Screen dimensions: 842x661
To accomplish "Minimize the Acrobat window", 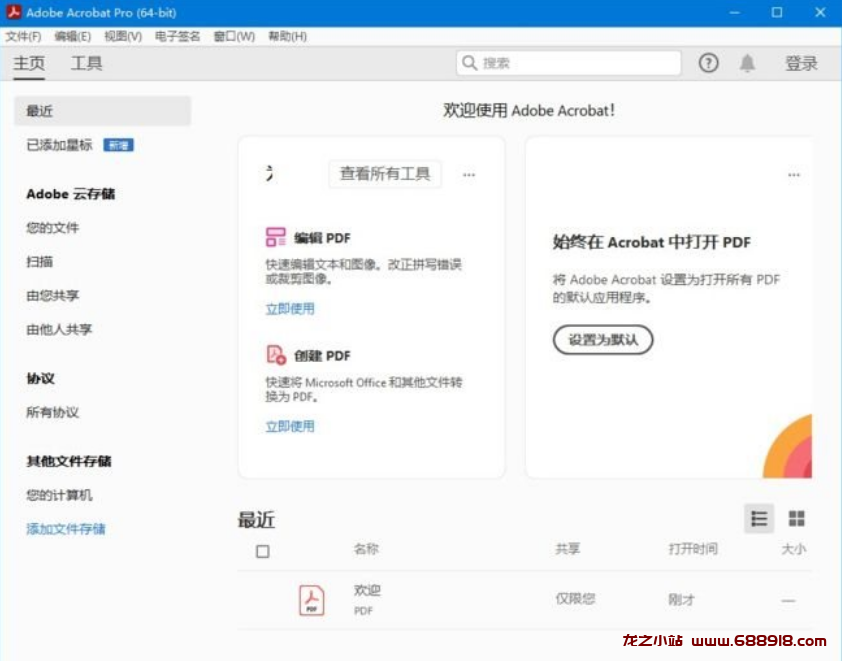I will point(735,12).
